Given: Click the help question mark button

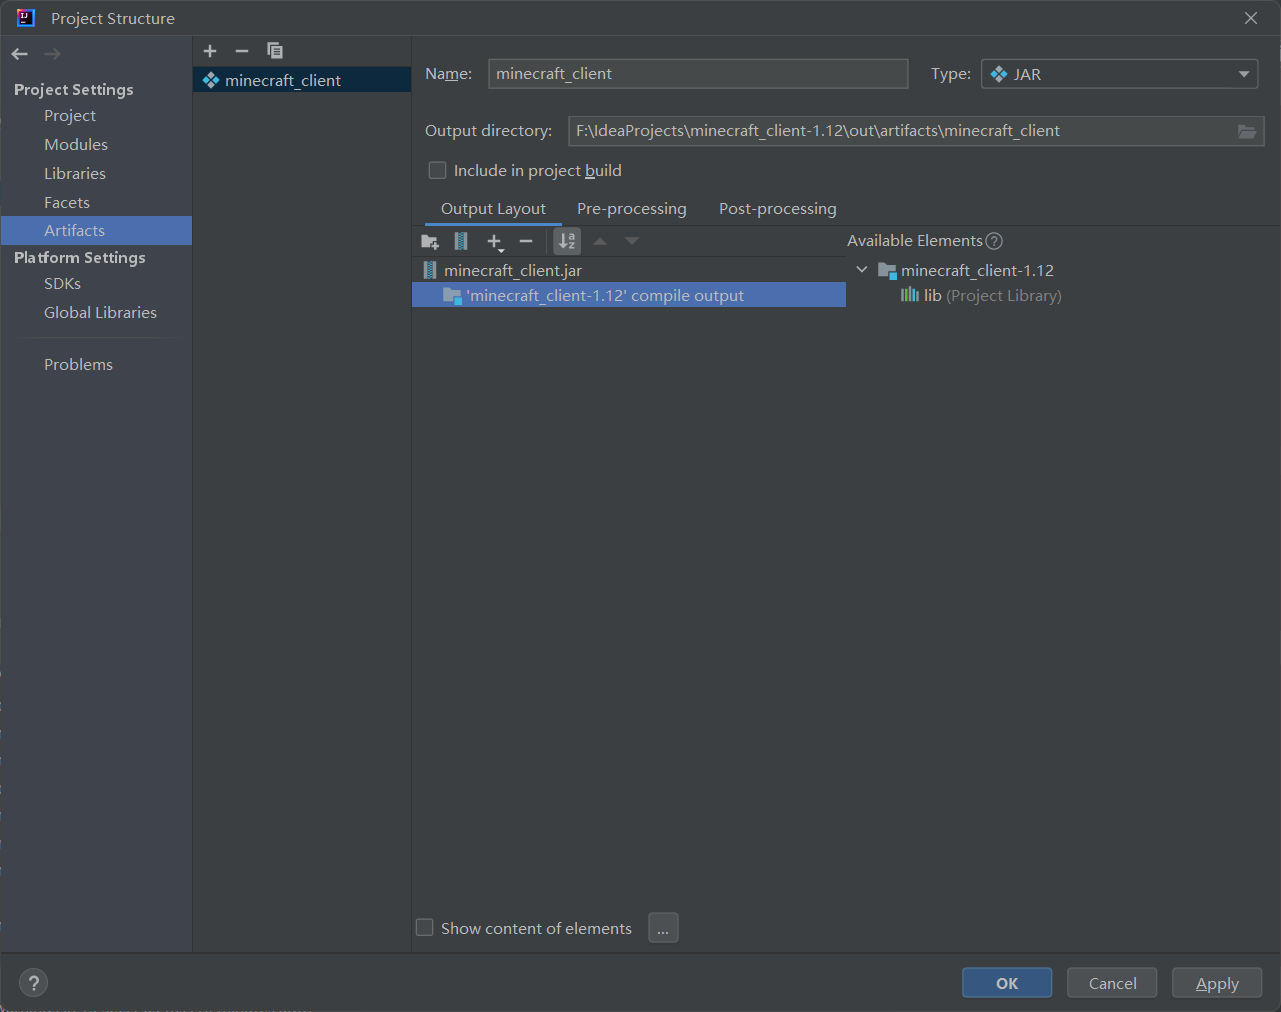Looking at the screenshot, I should [33, 983].
